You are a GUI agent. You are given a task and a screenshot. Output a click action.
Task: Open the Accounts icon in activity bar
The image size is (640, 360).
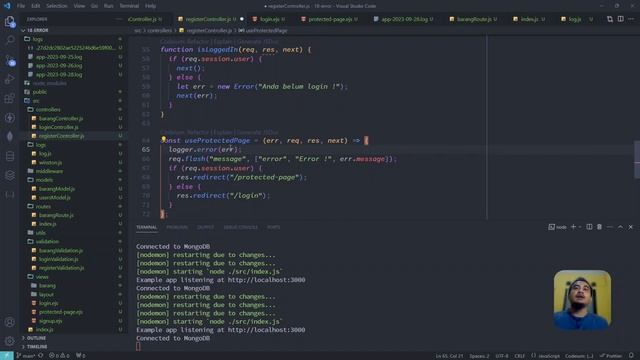point(10,322)
